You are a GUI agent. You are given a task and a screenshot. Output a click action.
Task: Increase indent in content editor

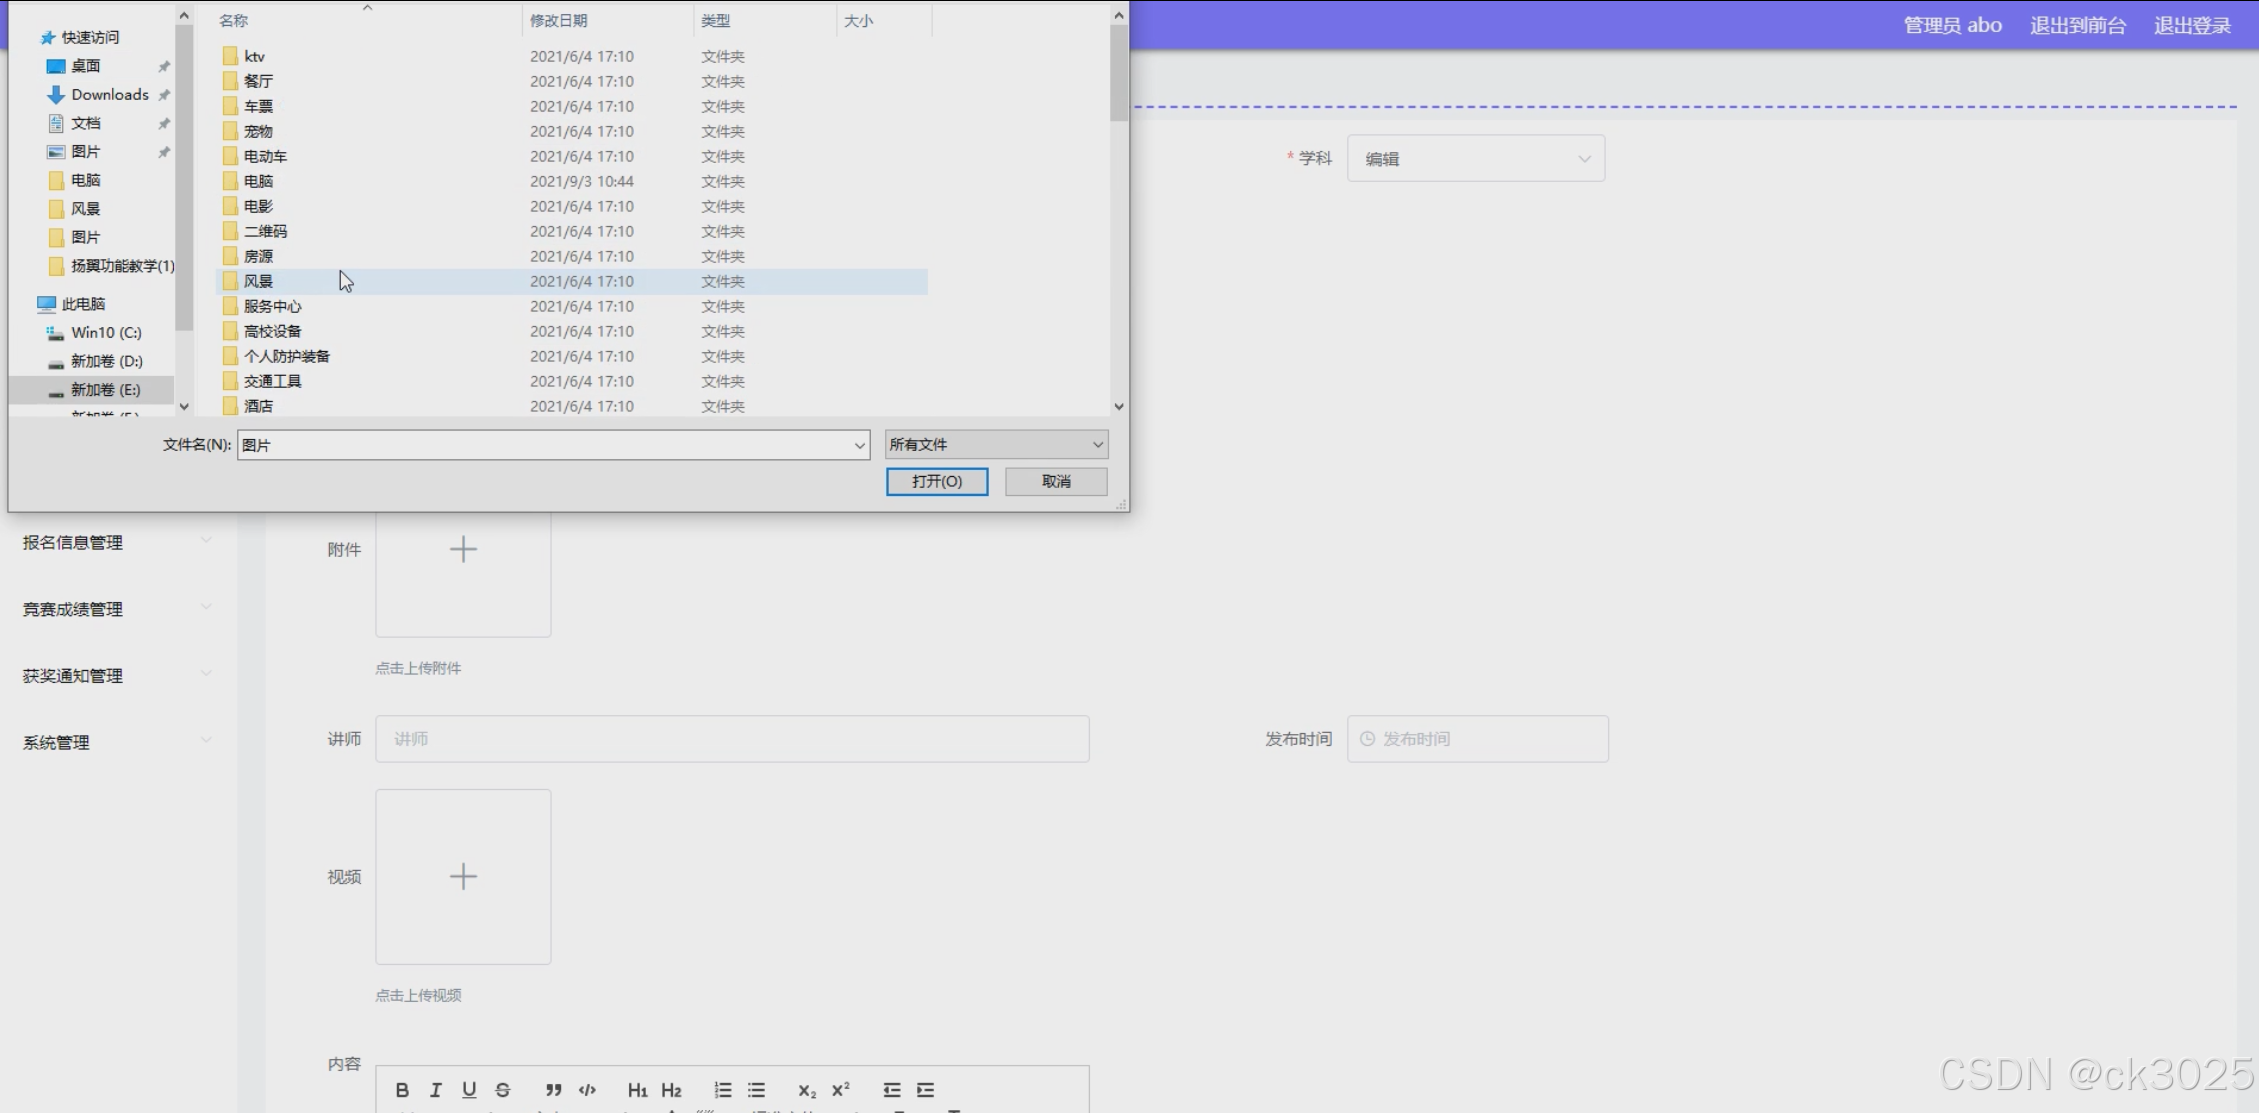click(x=925, y=1090)
